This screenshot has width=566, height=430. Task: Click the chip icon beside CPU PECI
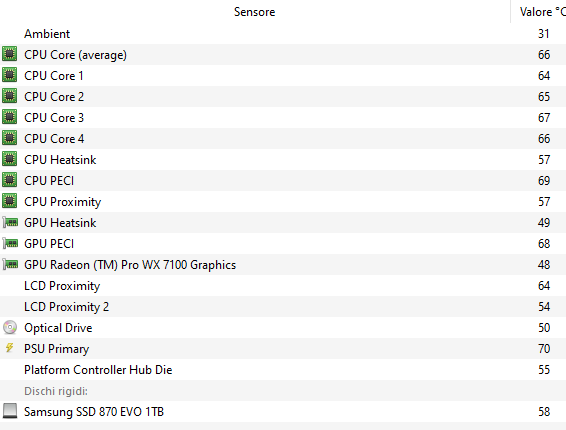coord(9,180)
